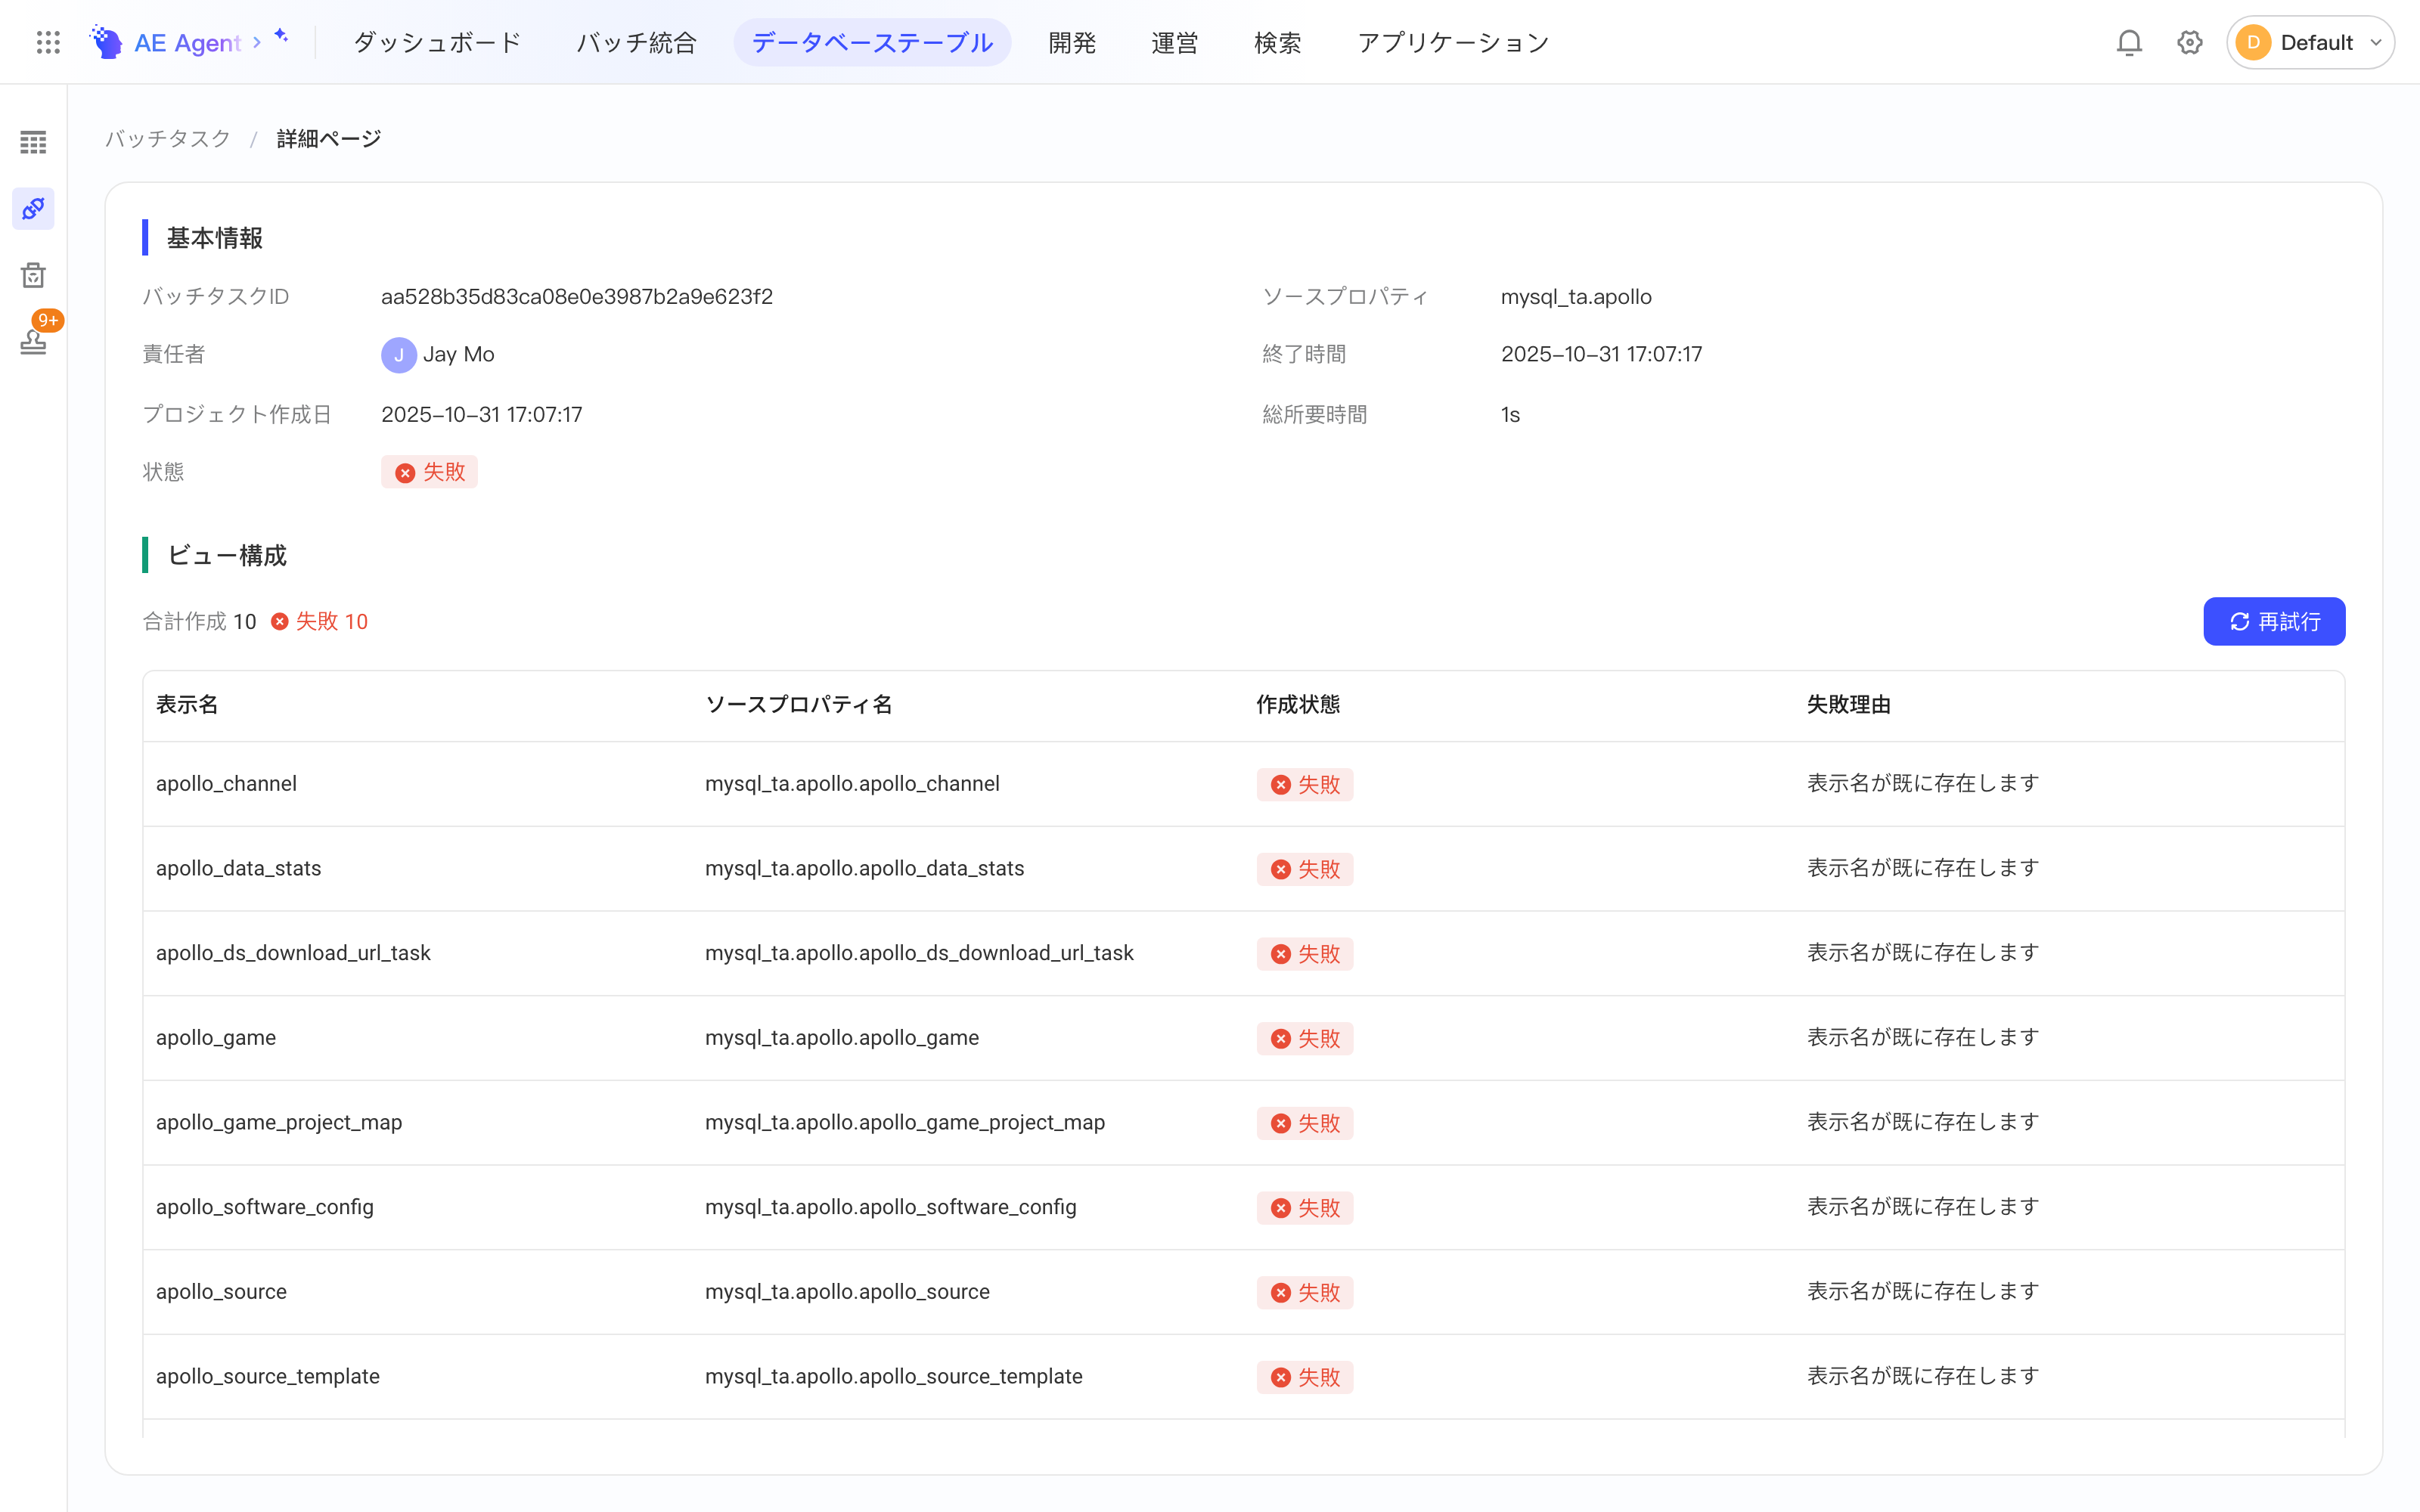This screenshot has width=2420, height=1512.
Task: Open the 検索 tab
Action: point(1277,42)
